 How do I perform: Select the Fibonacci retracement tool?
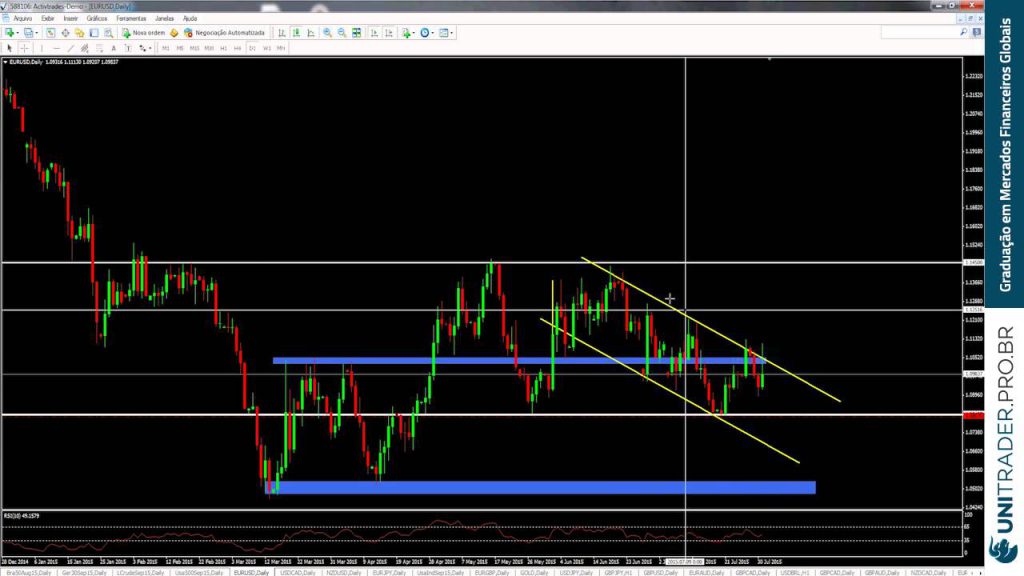point(99,48)
